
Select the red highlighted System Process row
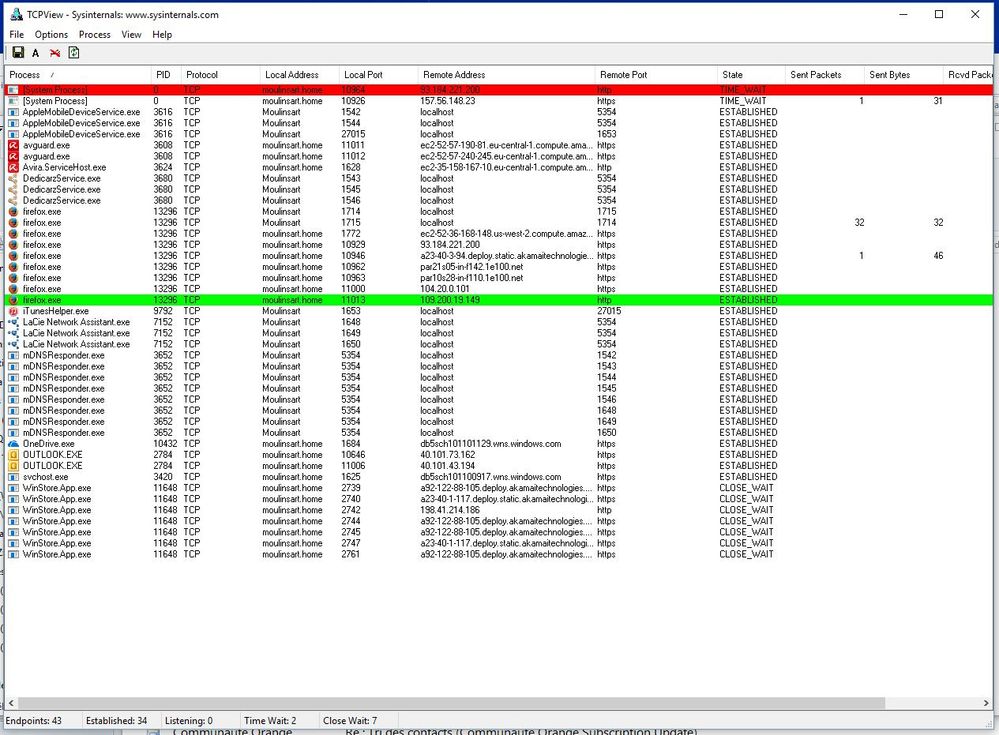pyautogui.click(x=499, y=90)
